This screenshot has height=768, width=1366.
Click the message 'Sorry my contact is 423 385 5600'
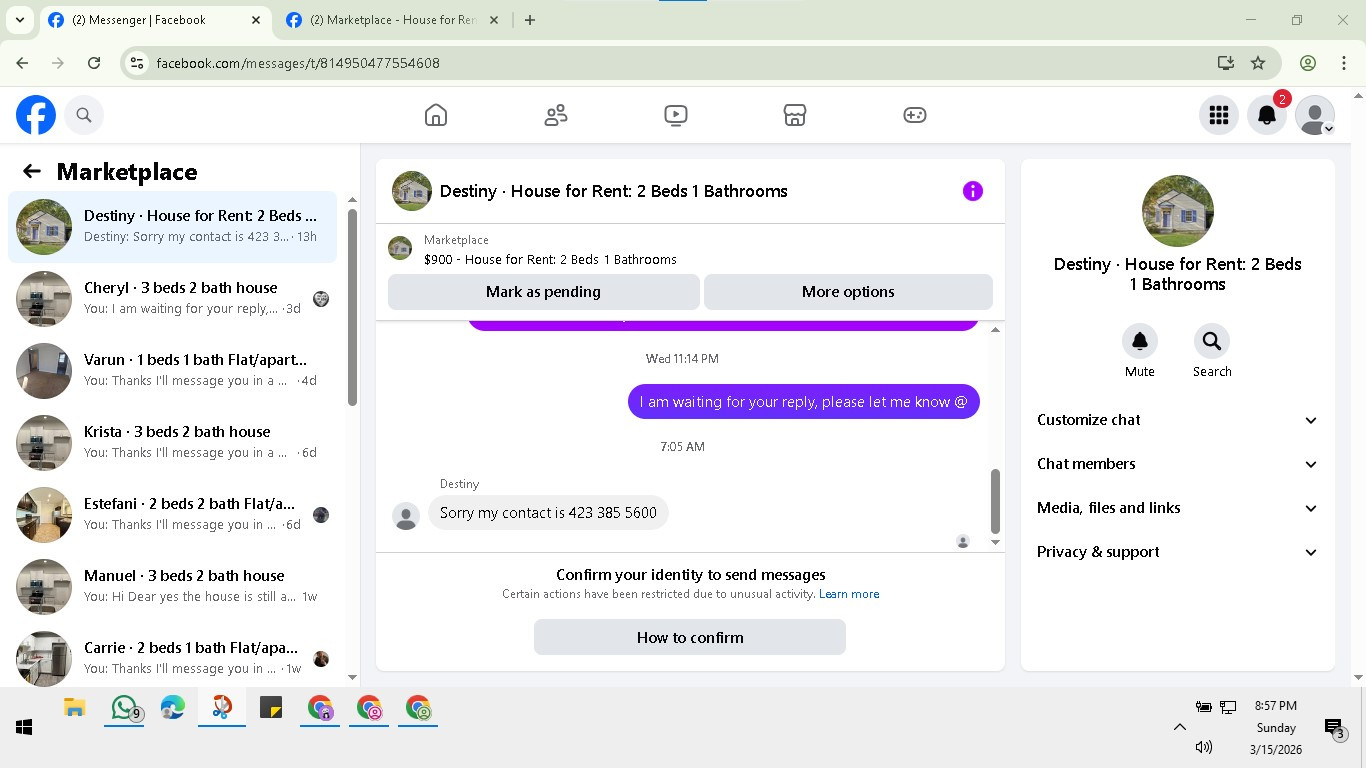[548, 513]
